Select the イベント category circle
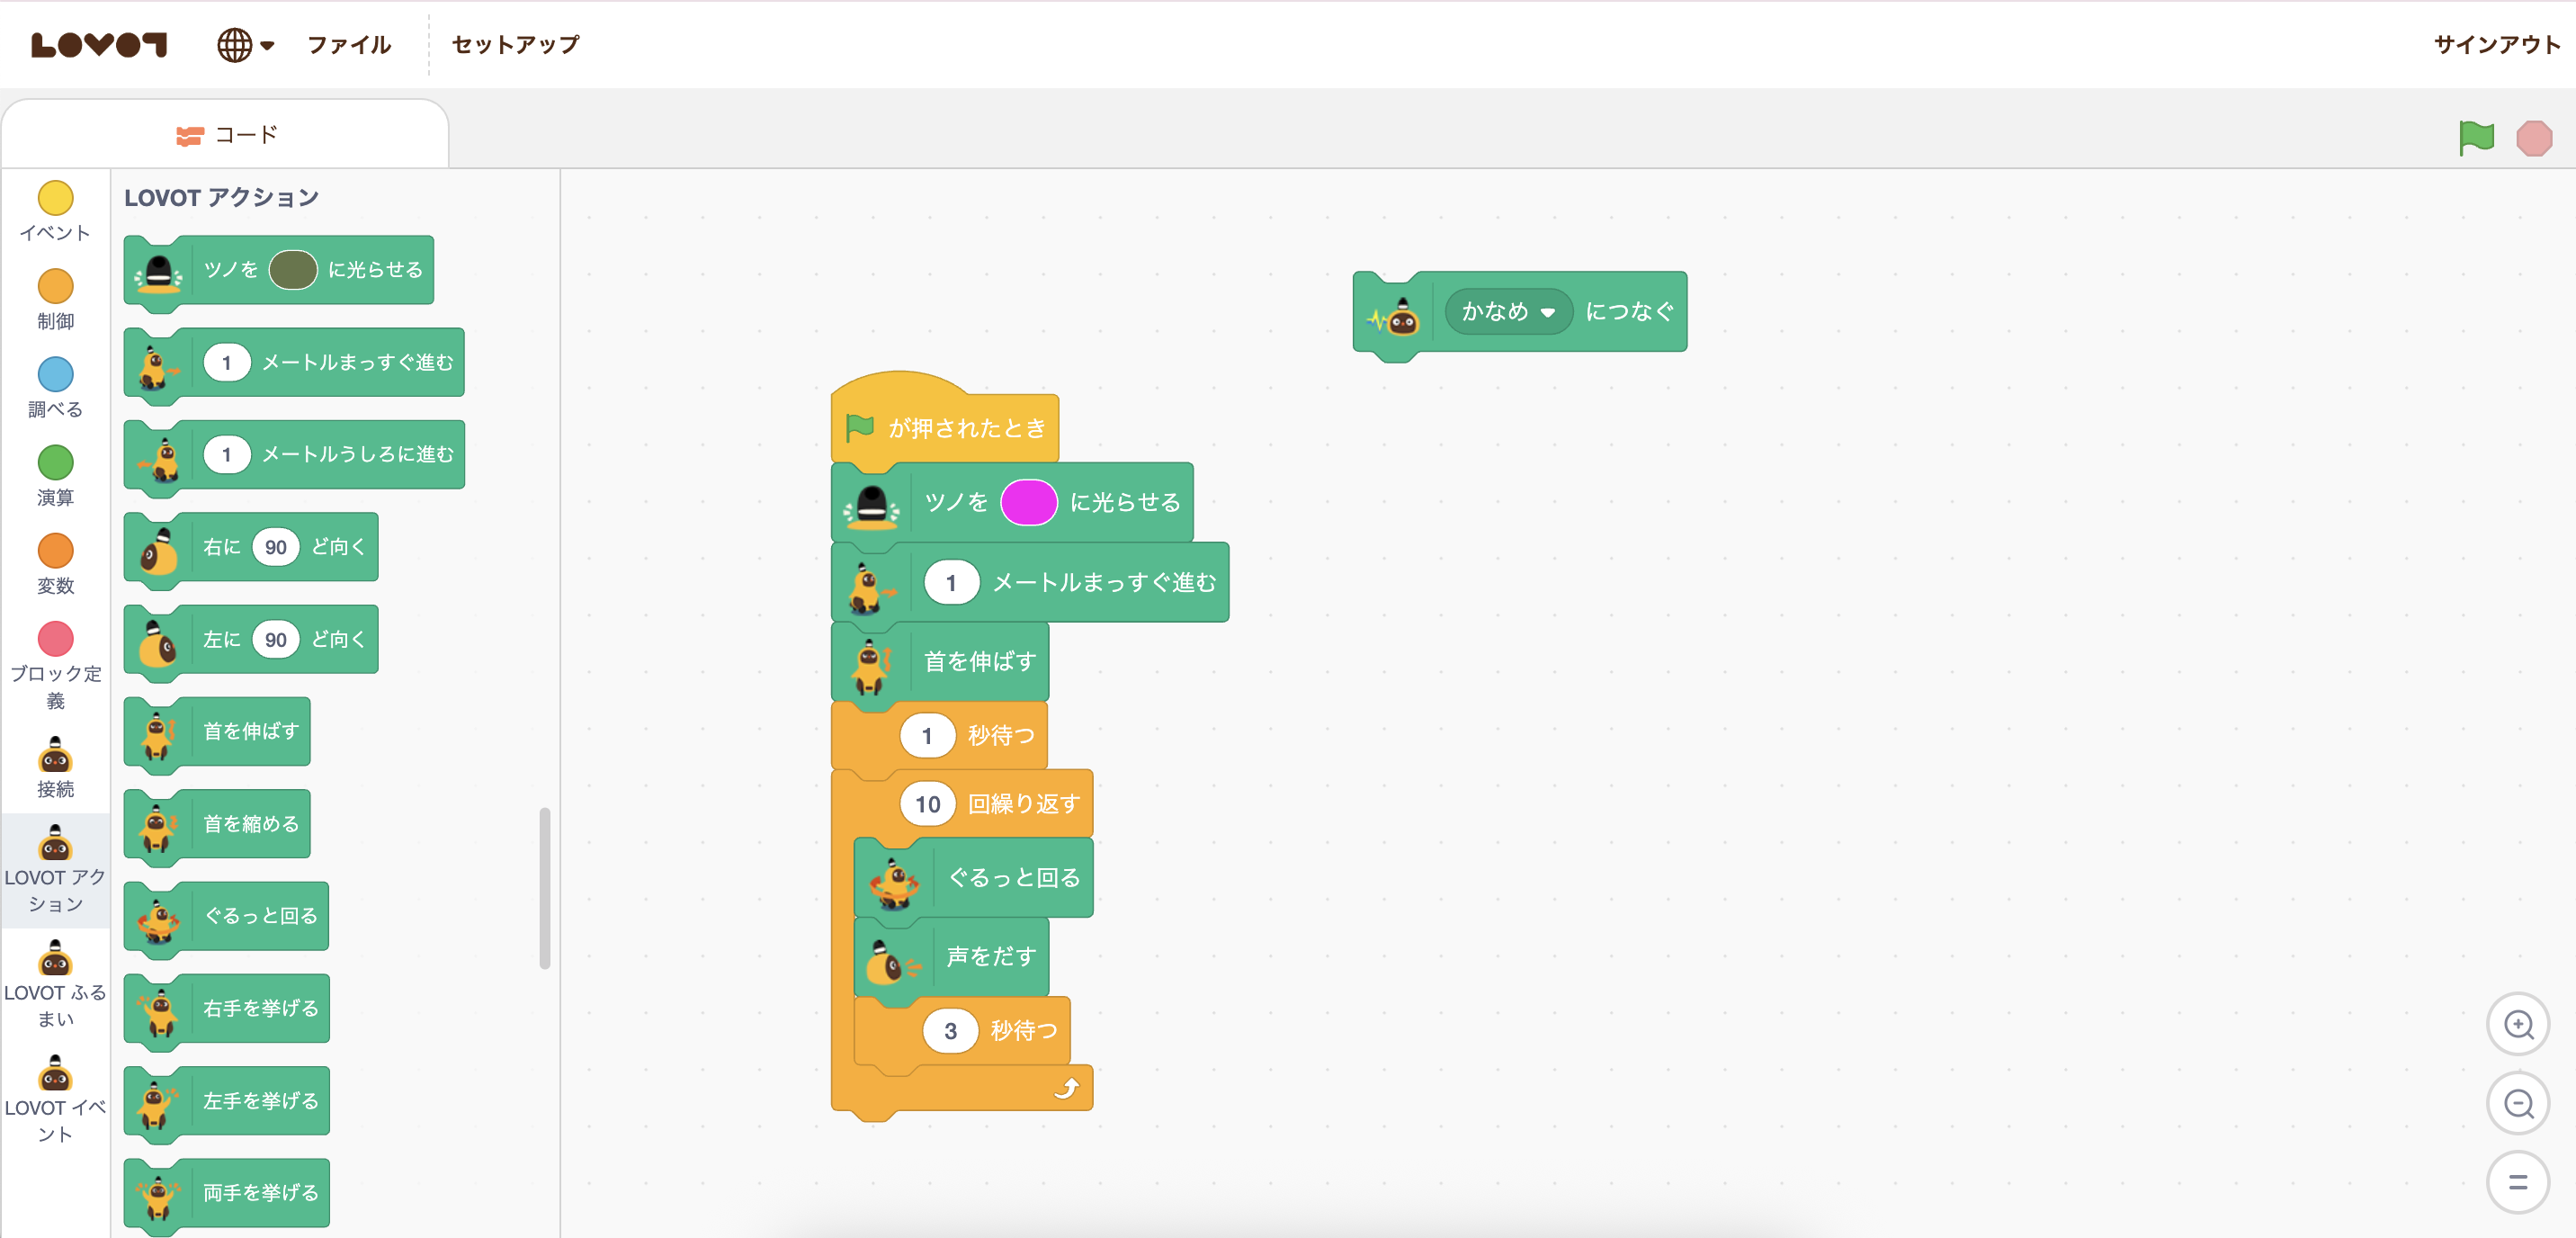 click(55, 198)
